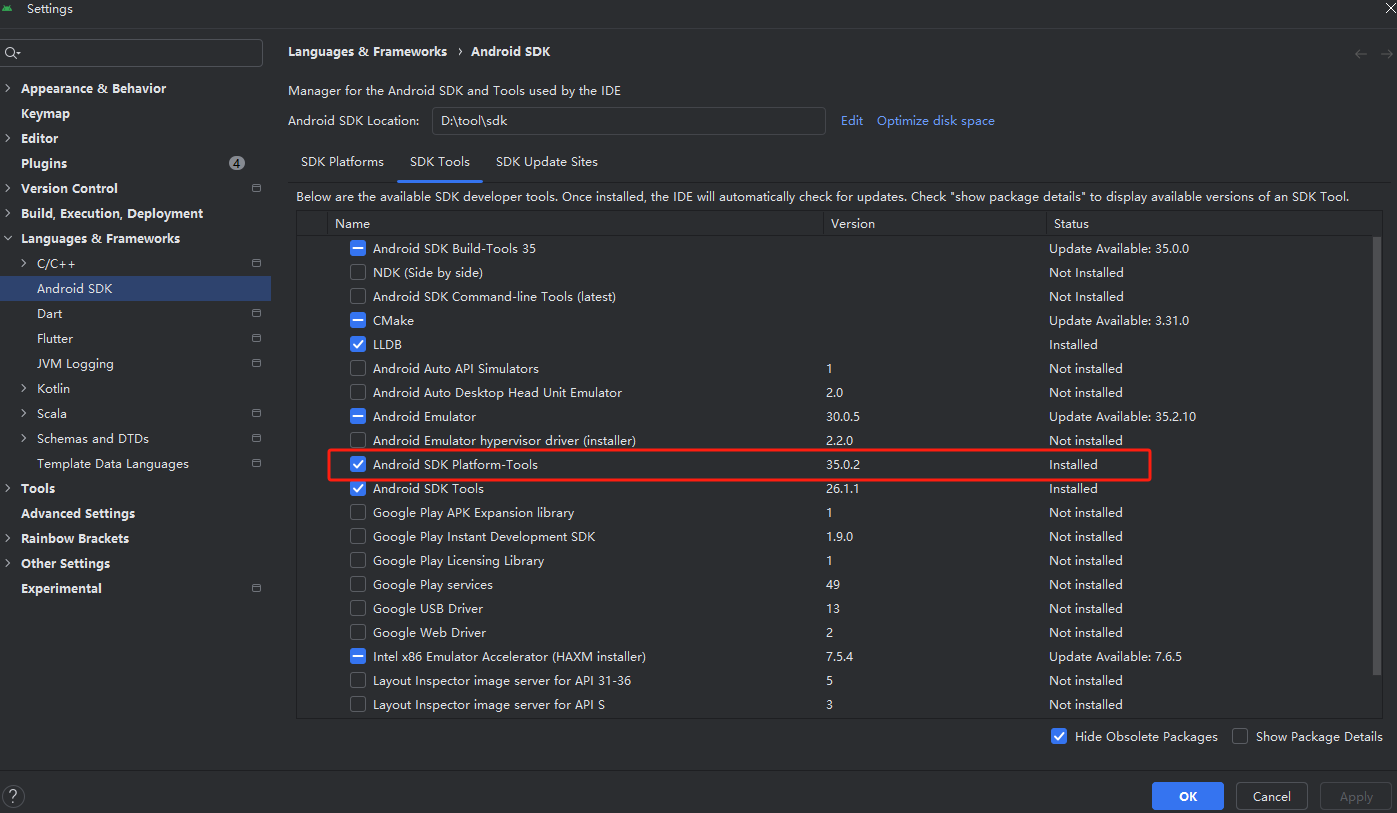Click the back navigation arrow icon
The height and width of the screenshot is (813, 1397).
[x=1361, y=53]
